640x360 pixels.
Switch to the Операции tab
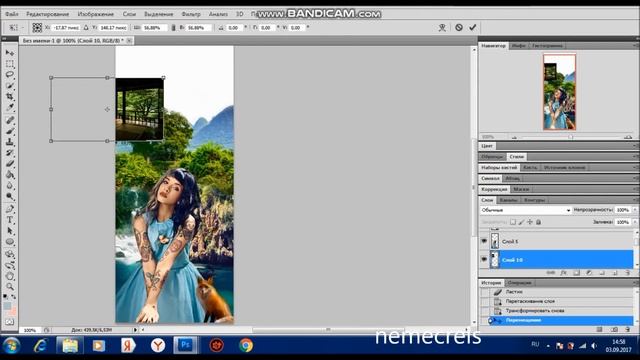coord(519,283)
